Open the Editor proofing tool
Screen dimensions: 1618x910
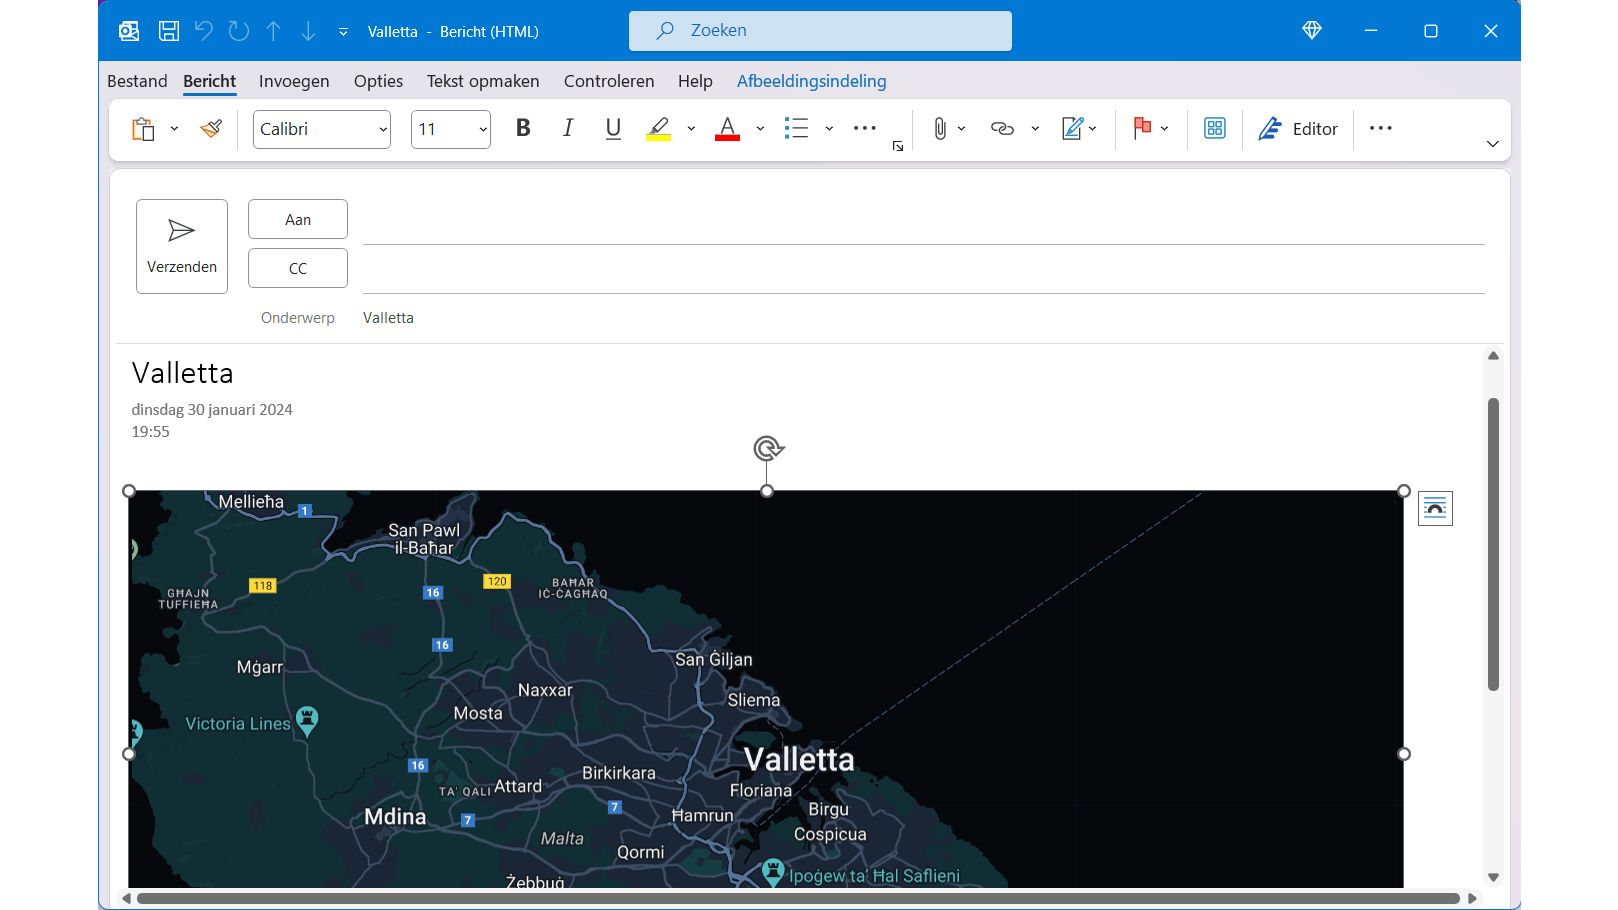point(1298,129)
